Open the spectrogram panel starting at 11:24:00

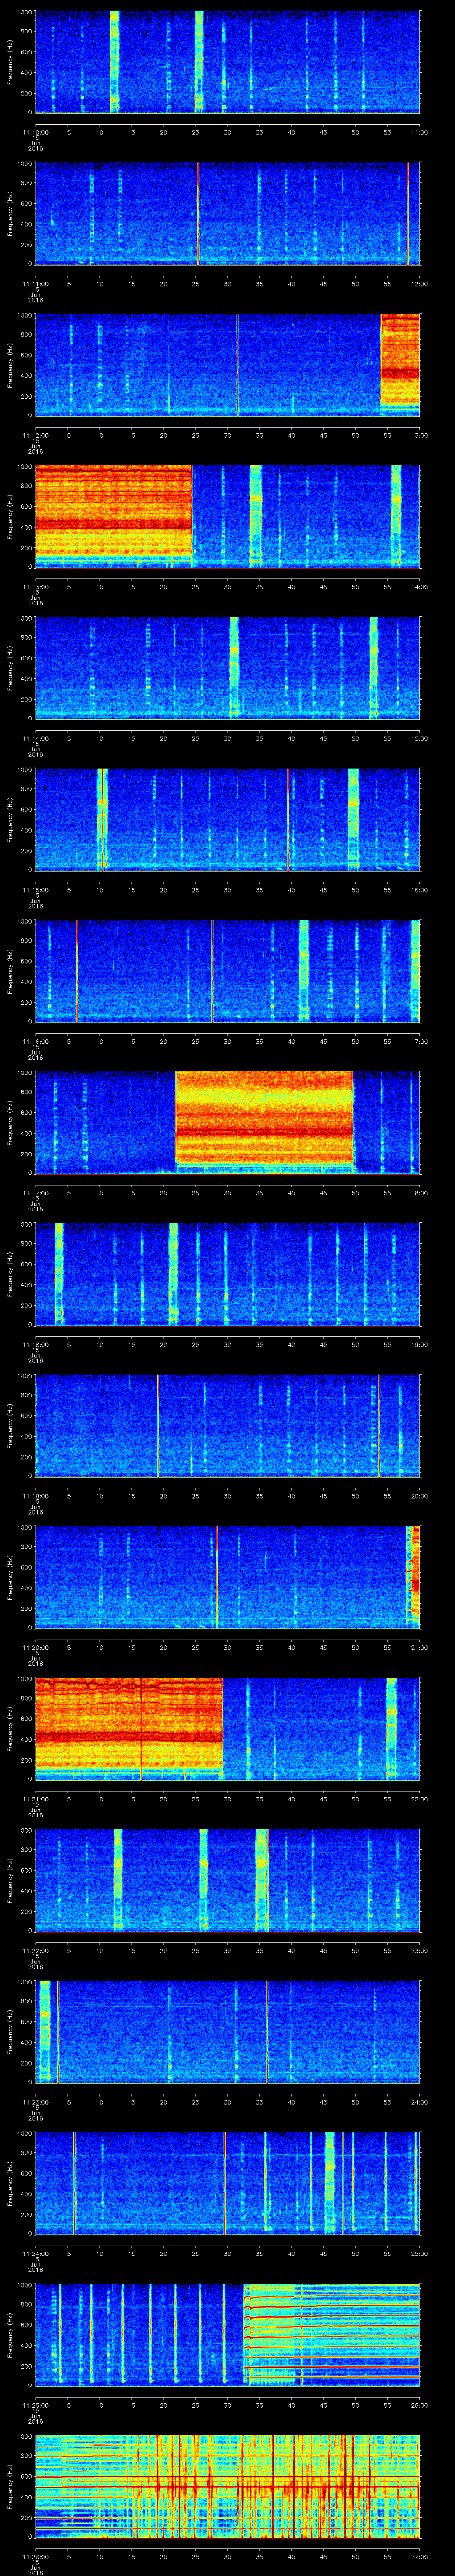tap(228, 2183)
